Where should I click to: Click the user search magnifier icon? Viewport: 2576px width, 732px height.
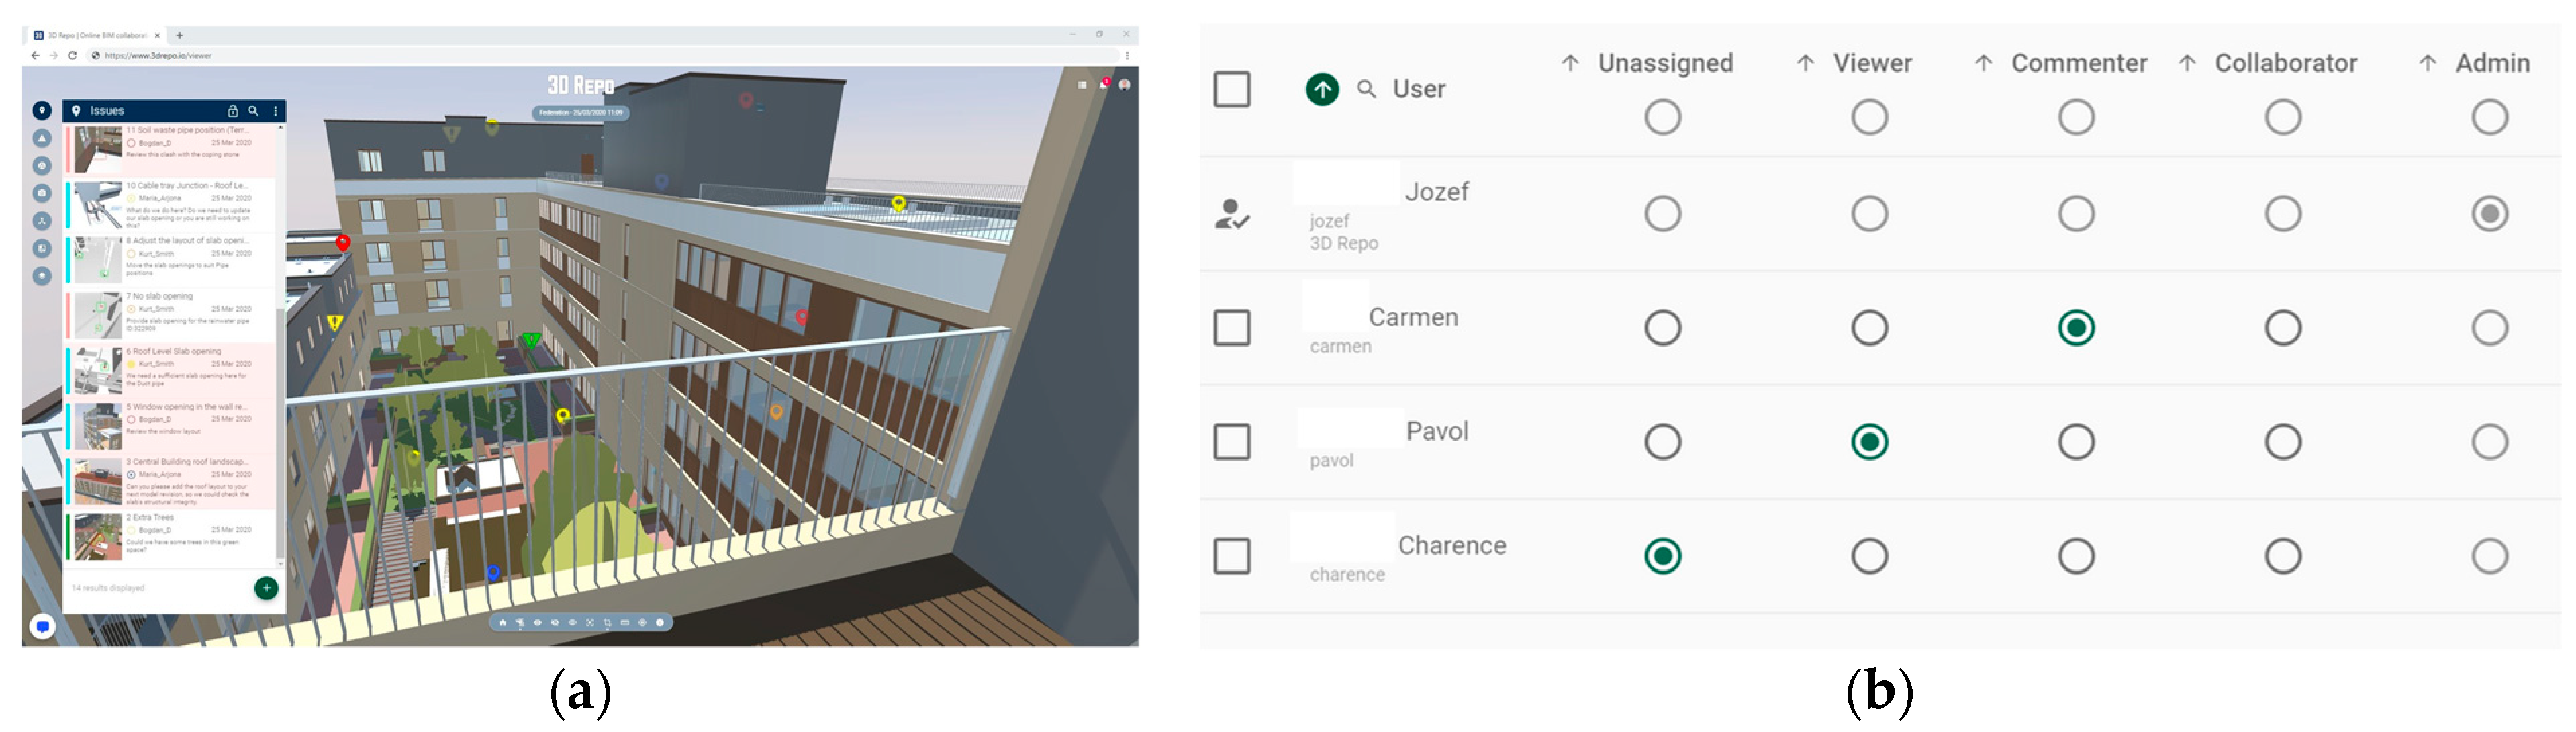[1366, 89]
